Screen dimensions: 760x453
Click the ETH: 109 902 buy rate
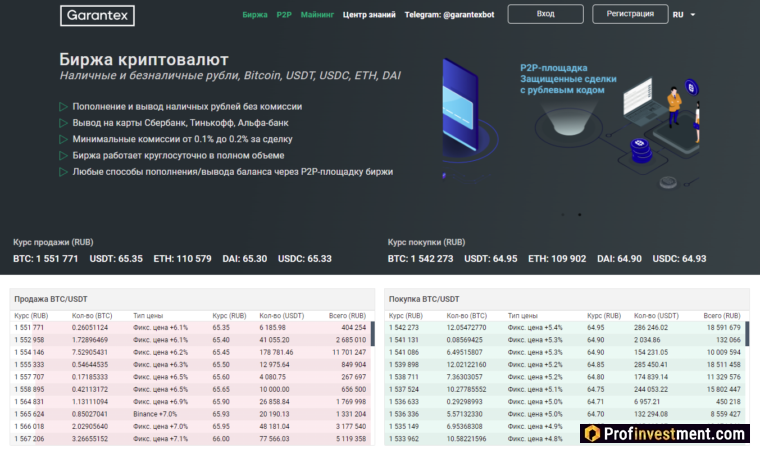coord(557,259)
